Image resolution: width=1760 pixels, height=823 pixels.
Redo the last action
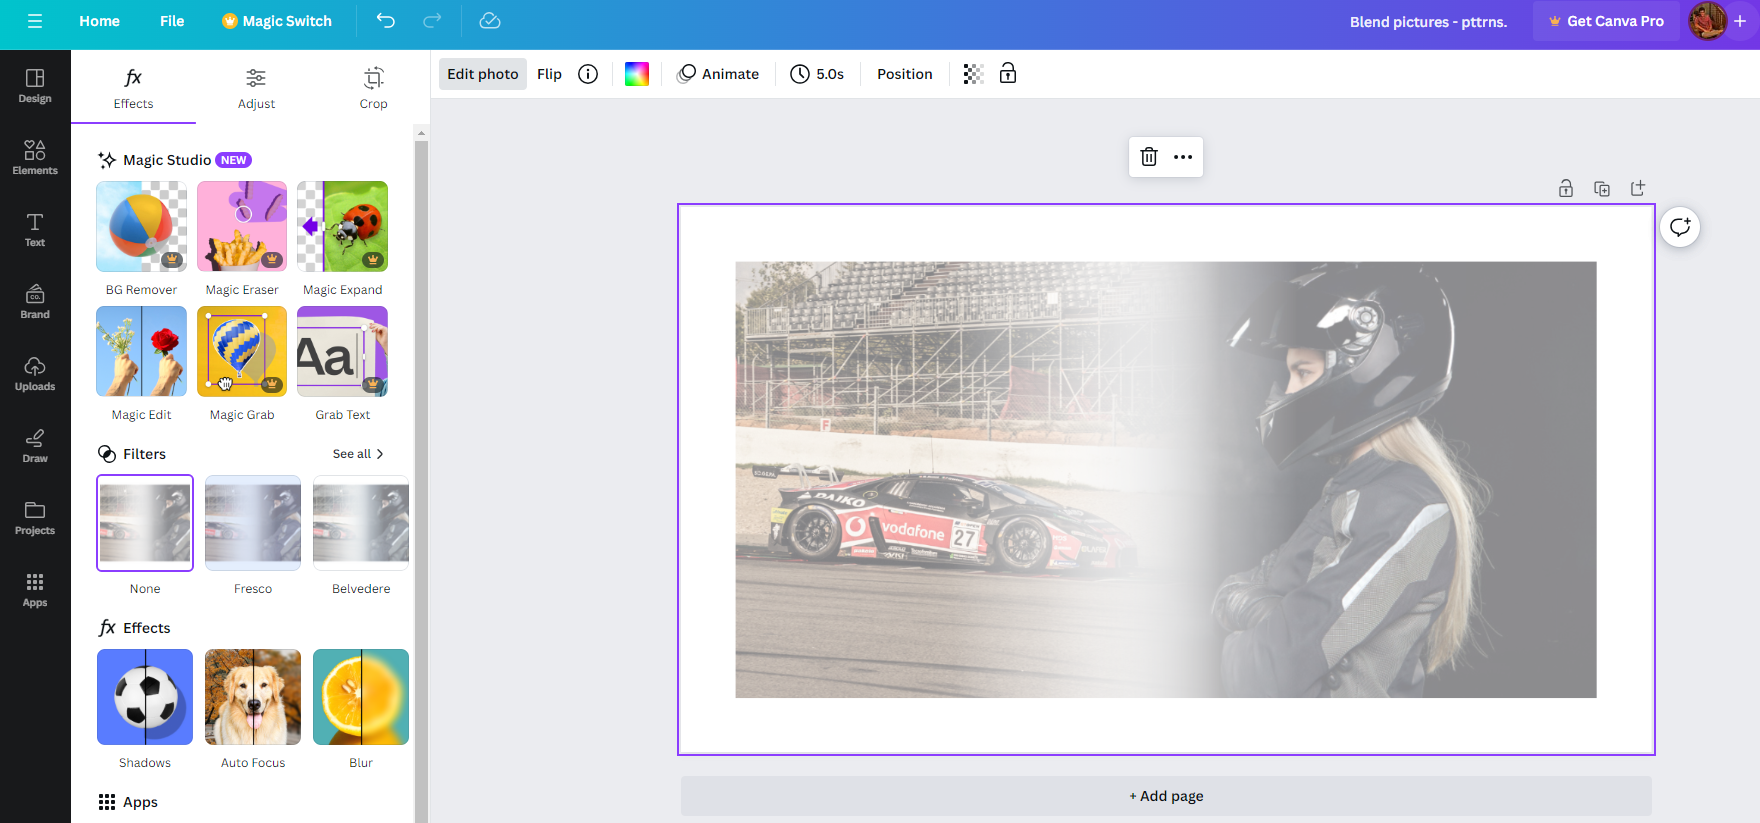432,21
